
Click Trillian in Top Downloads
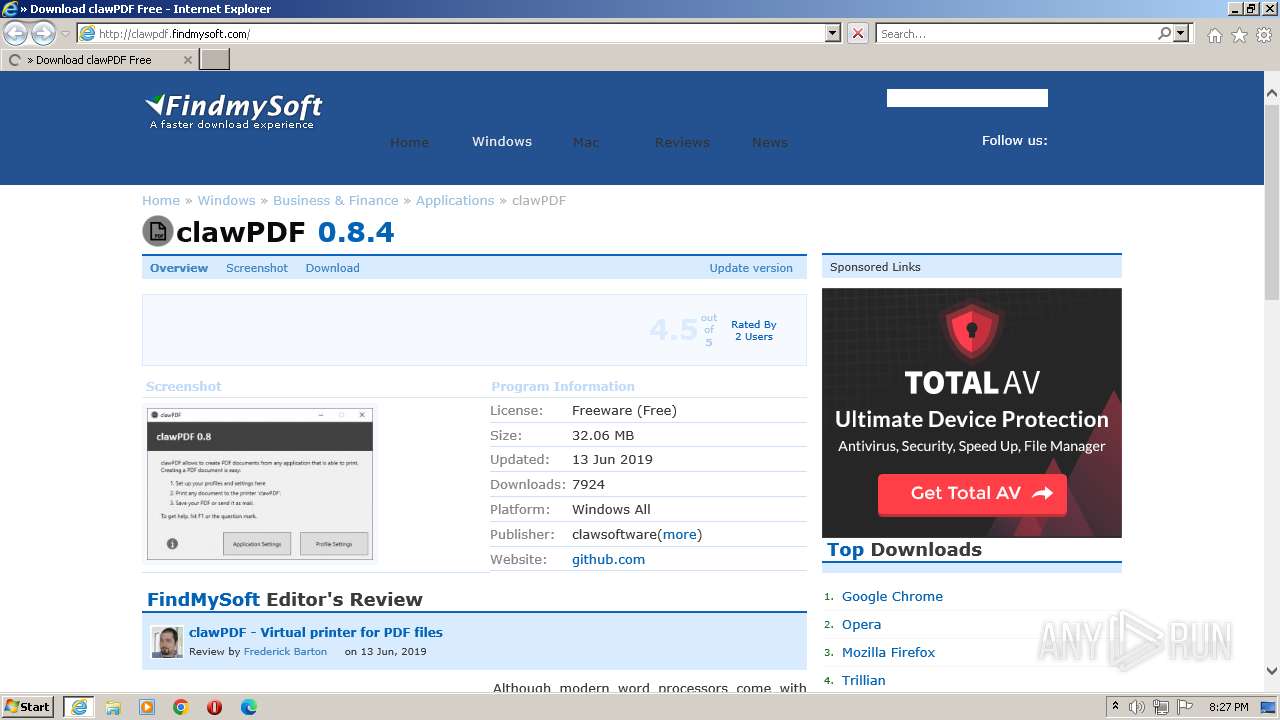pos(863,680)
